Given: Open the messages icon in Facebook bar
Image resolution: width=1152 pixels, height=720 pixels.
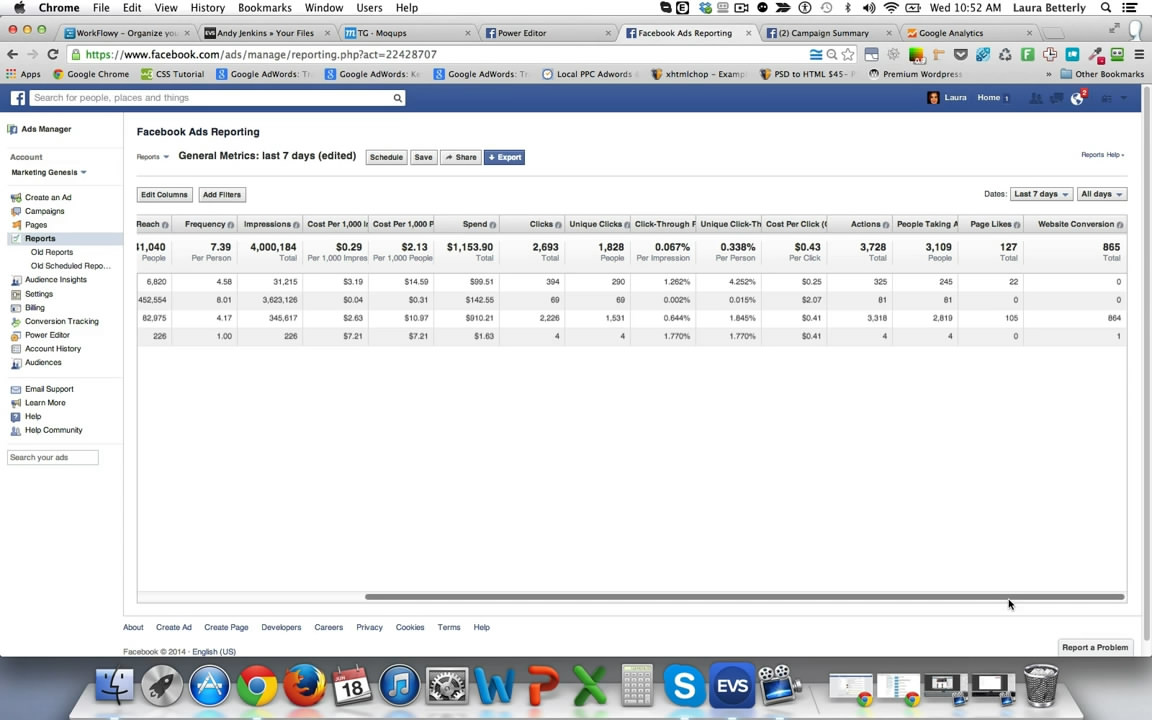Looking at the screenshot, I should click(x=1056, y=98).
